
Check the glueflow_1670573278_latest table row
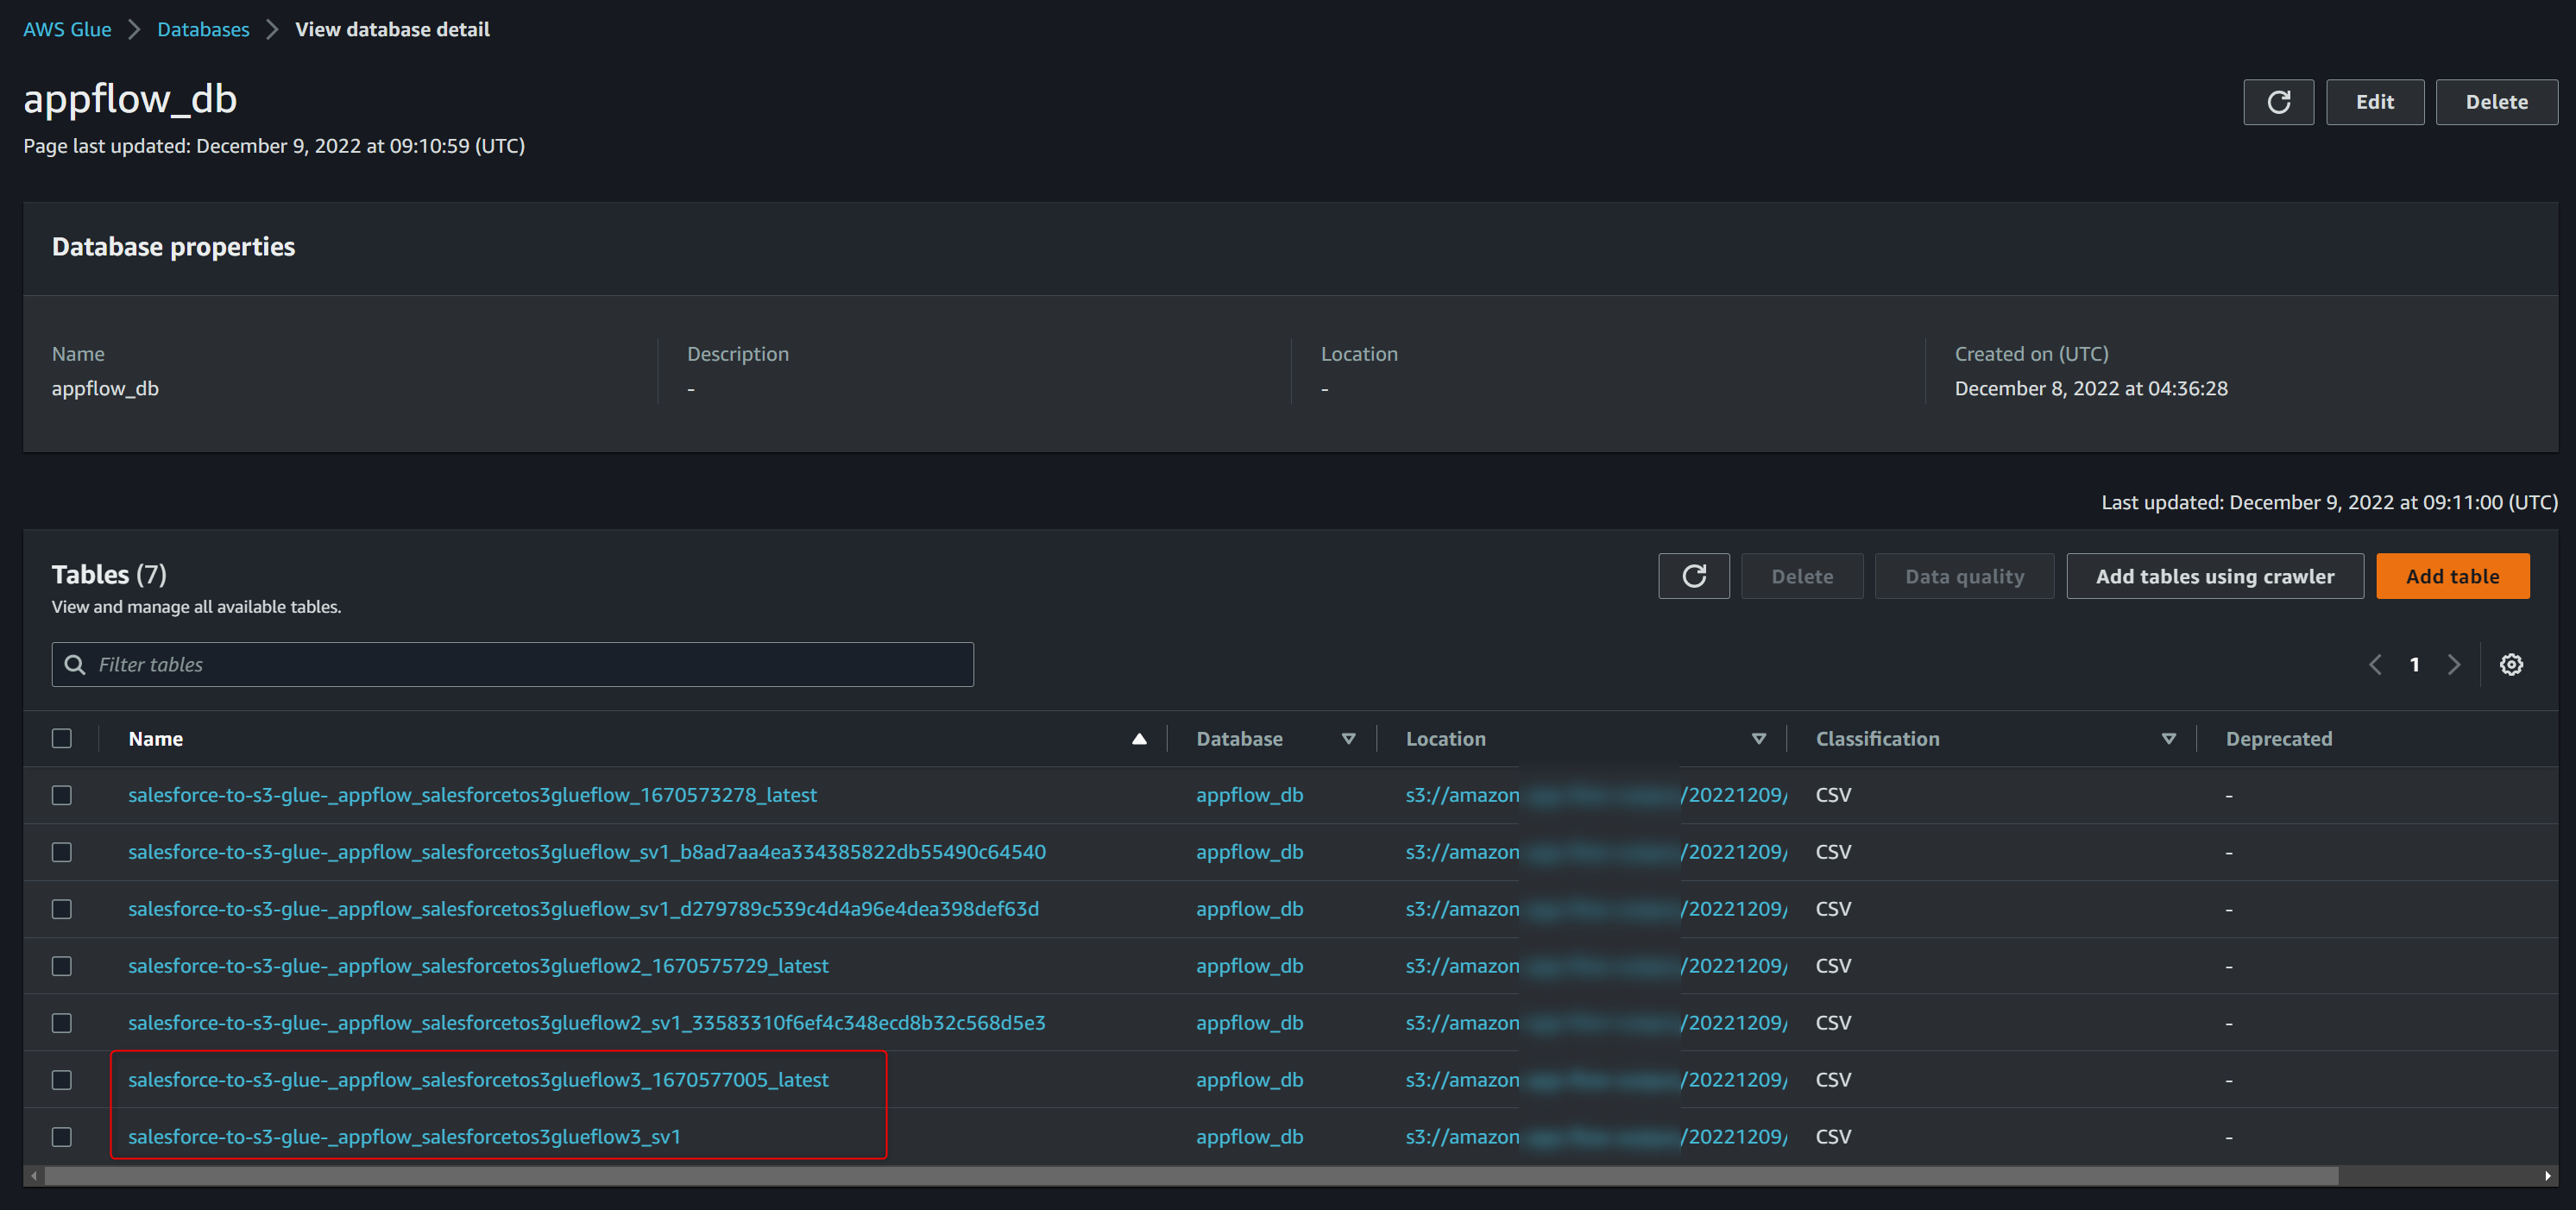click(x=62, y=795)
